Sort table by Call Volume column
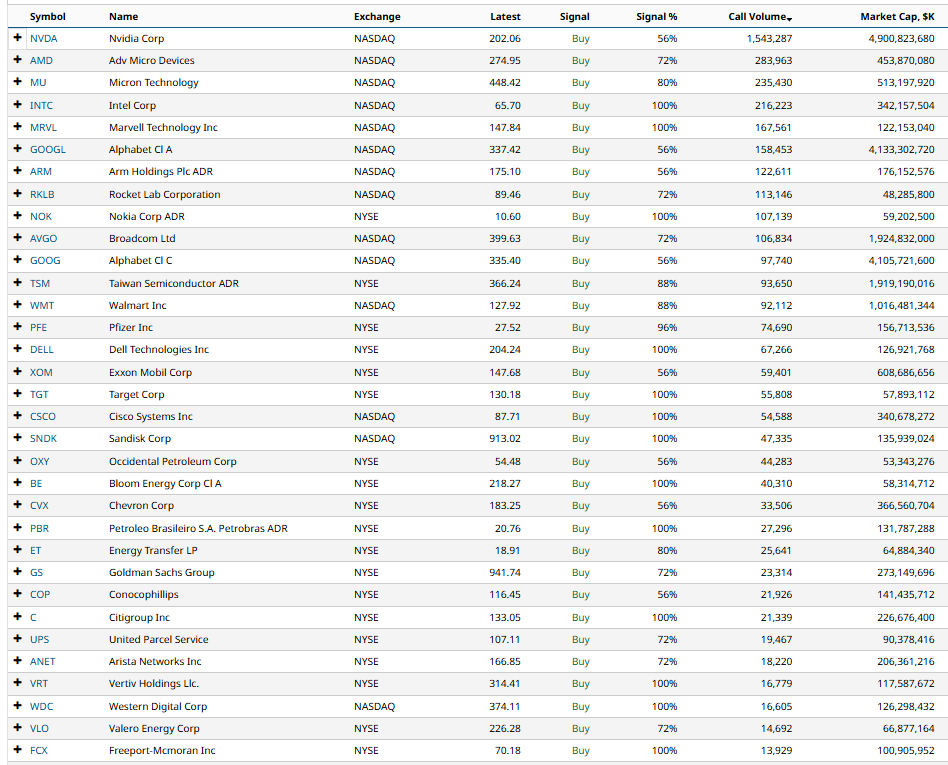This screenshot has width=948, height=765. (x=759, y=16)
